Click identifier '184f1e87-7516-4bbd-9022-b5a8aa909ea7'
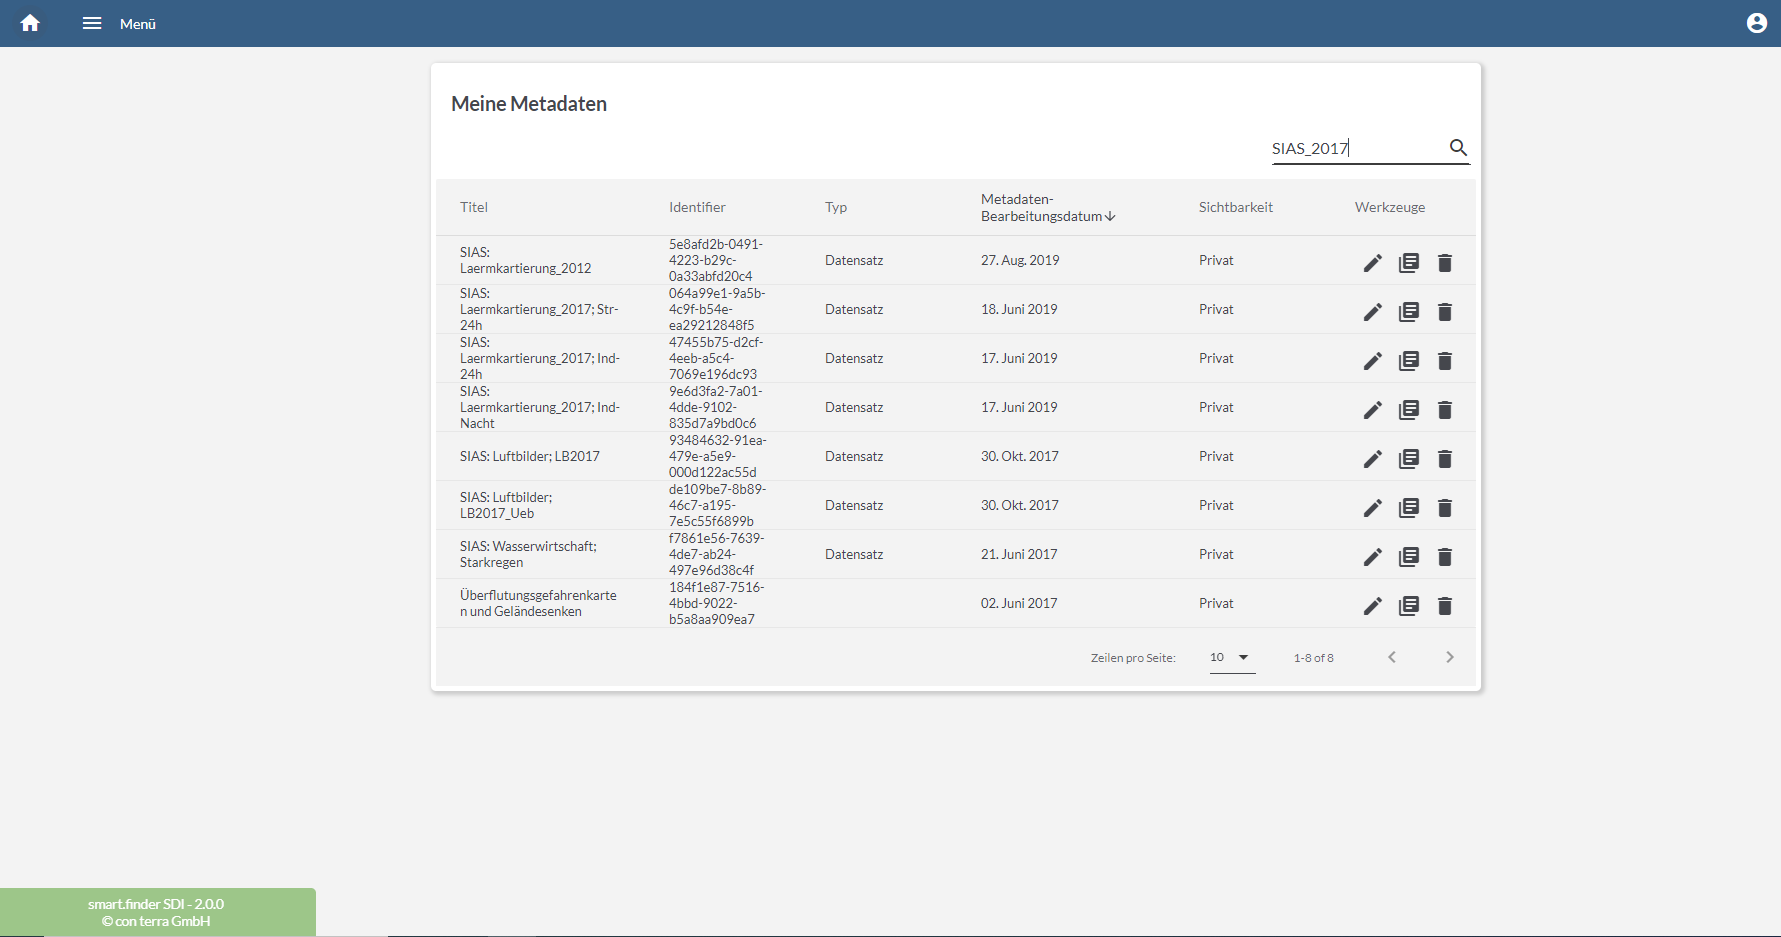The image size is (1781, 937). click(x=716, y=603)
